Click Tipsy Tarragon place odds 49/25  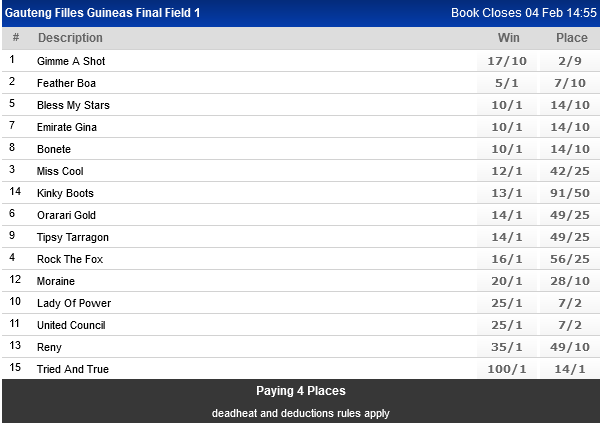click(572, 237)
